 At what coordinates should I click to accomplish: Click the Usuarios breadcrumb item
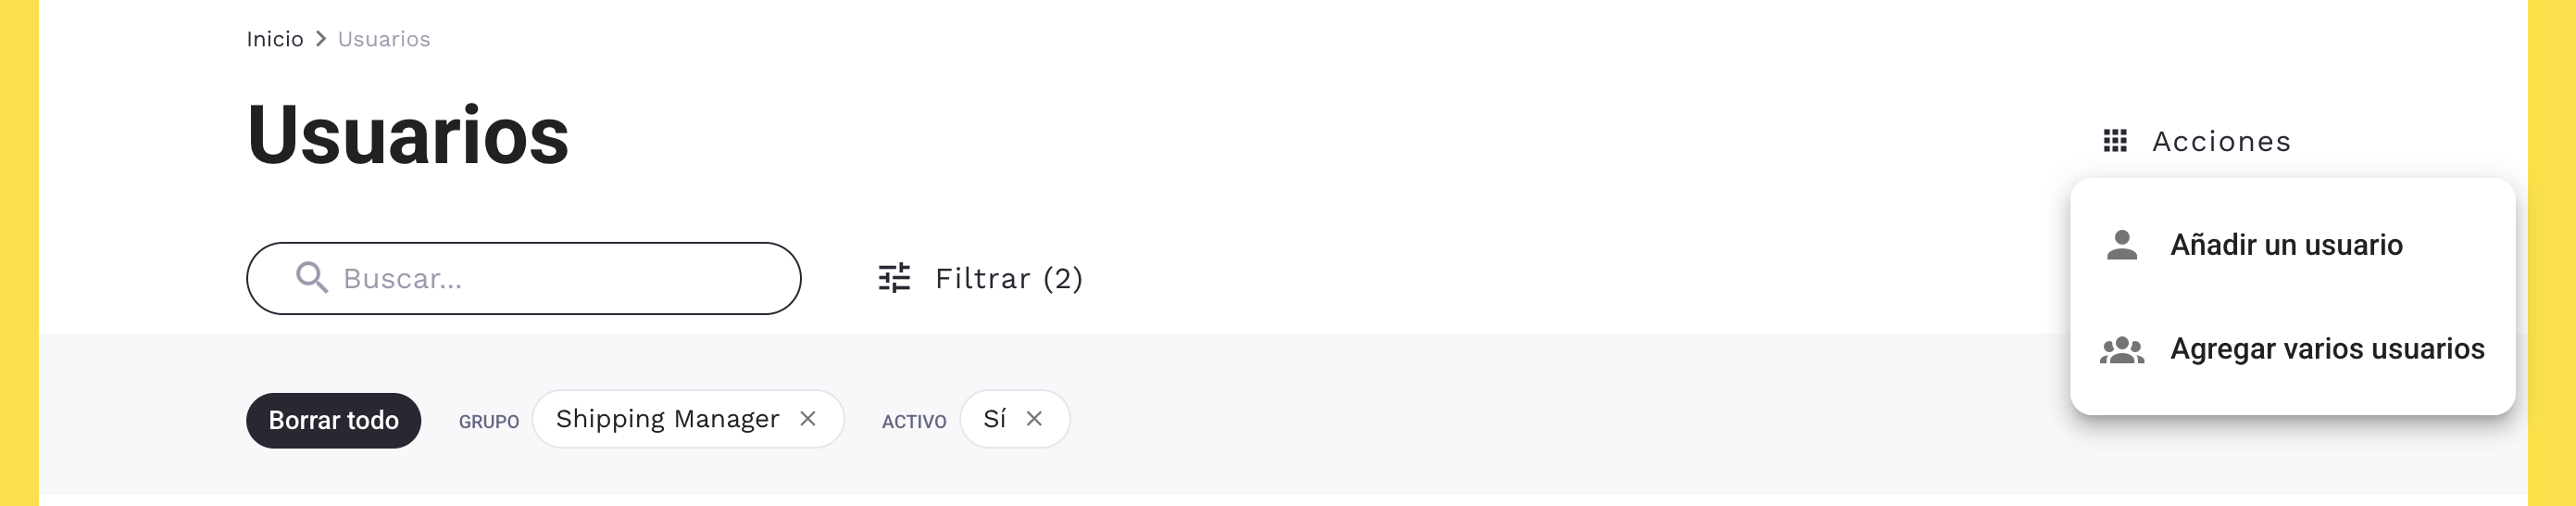(x=384, y=39)
